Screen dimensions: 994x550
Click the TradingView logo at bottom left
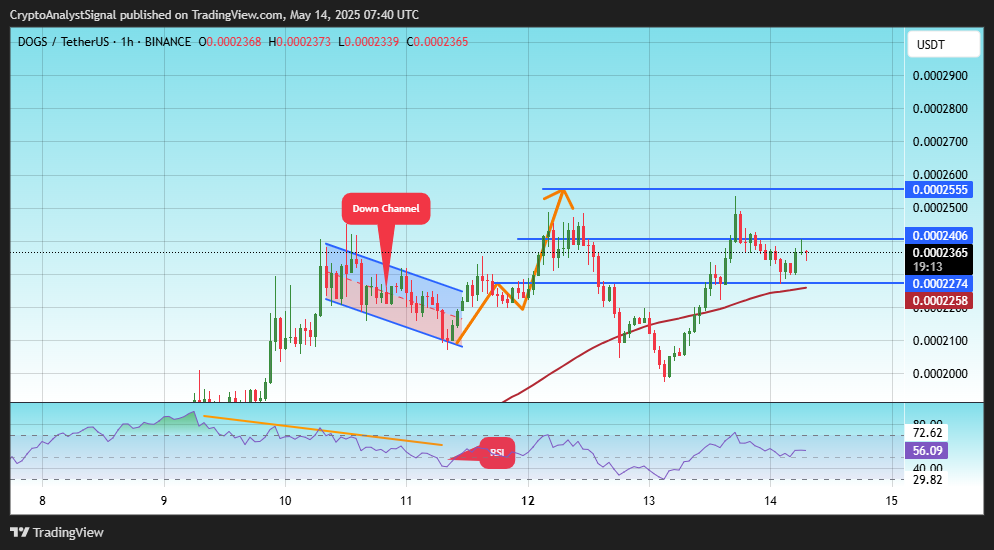tap(57, 532)
